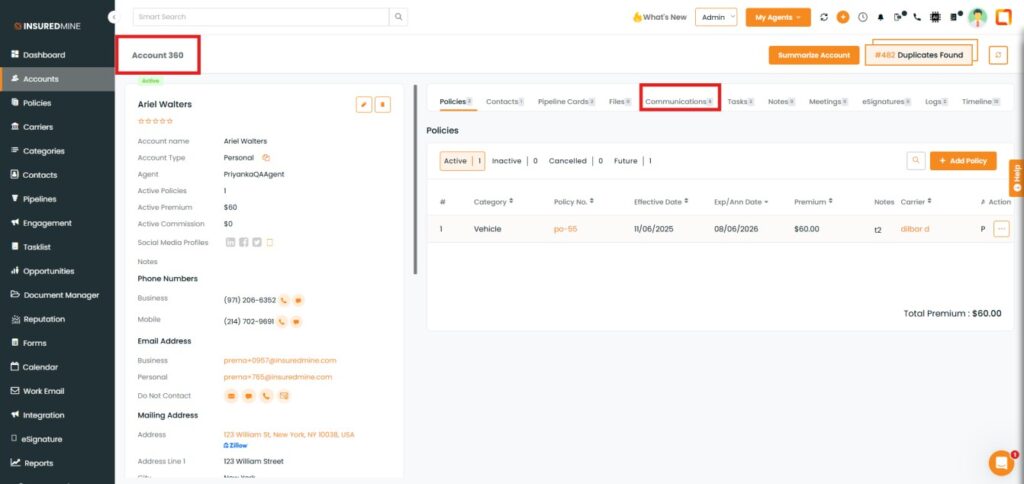1024x484 pixels.
Task: Toggle the Do Not Contact email icon
Action: 232,396
